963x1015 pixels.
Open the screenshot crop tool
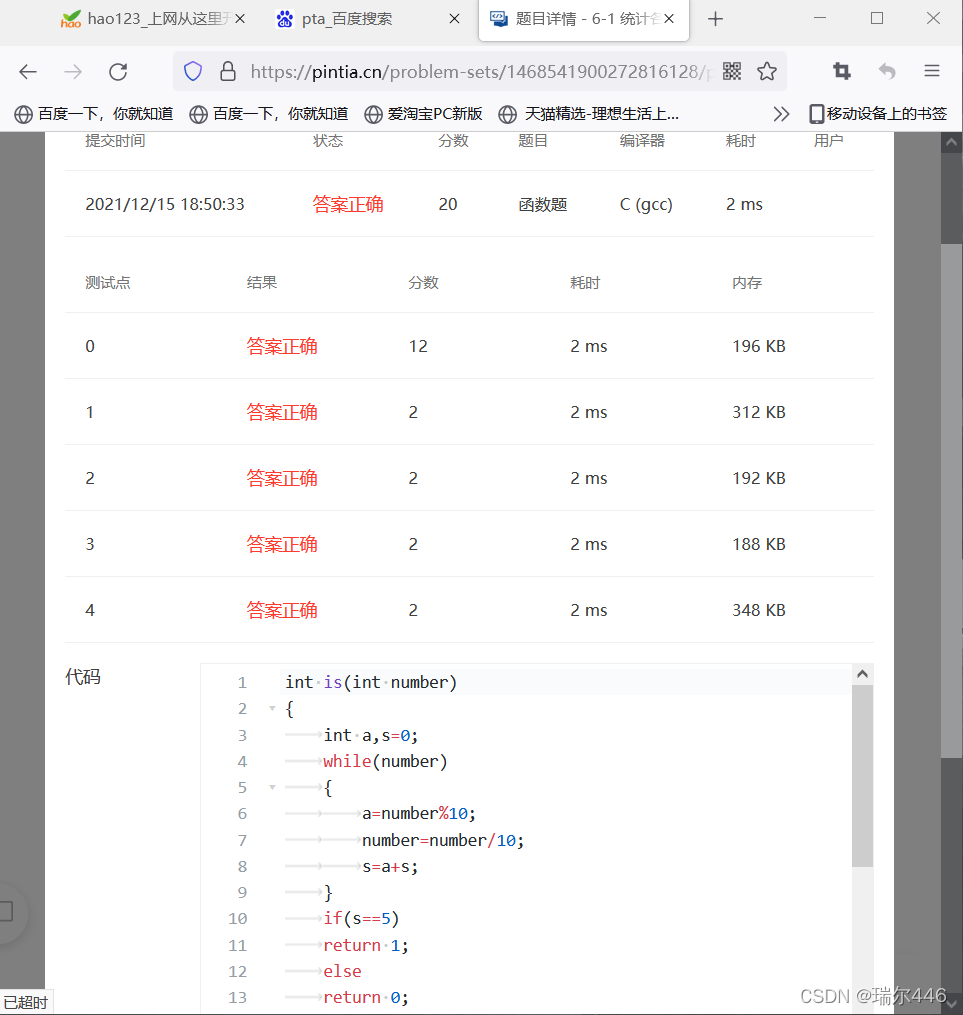pyautogui.click(x=841, y=71)
